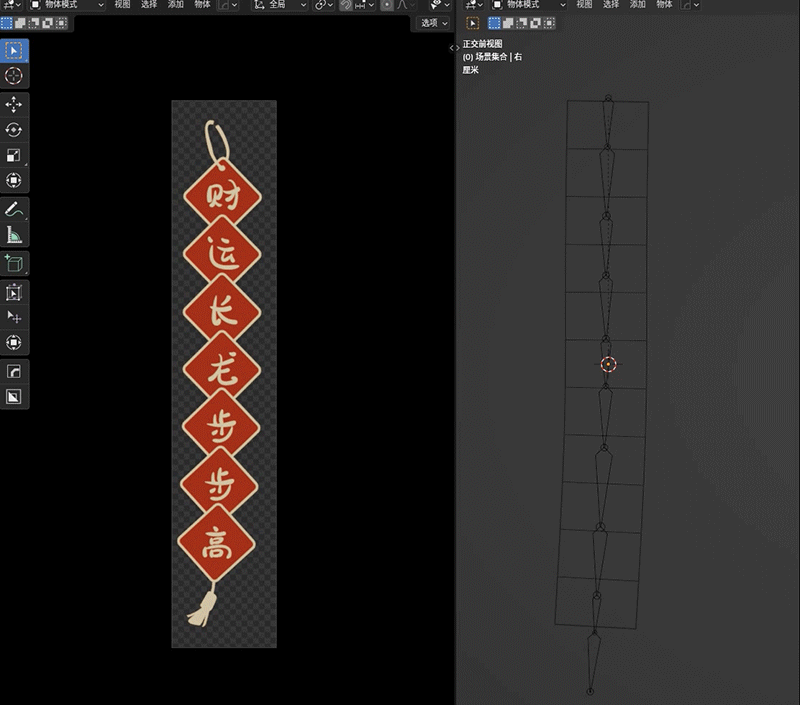Open 添加 menu in right viewport

[x=637, y=5]
